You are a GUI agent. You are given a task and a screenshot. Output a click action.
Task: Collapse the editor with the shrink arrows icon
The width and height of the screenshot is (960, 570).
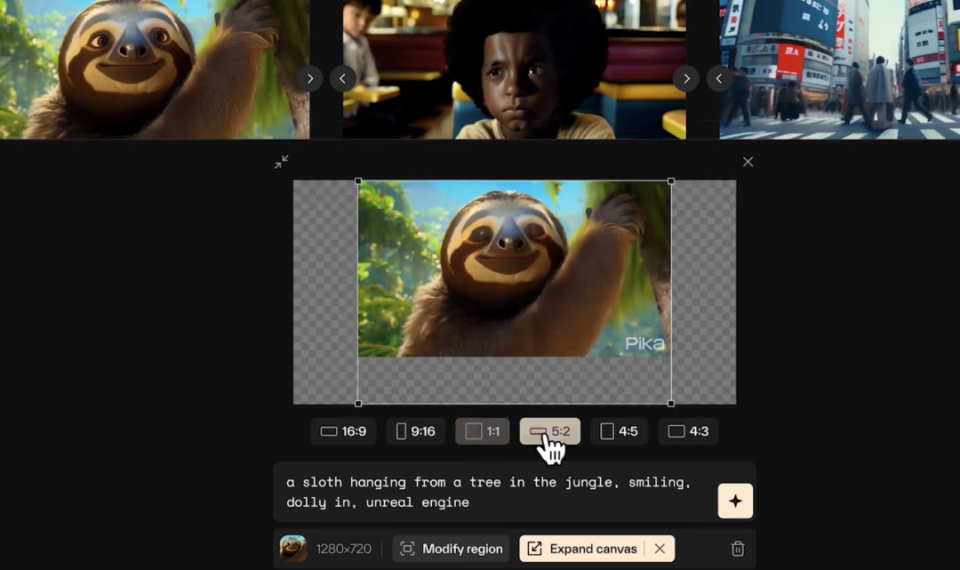pos(282,162)
